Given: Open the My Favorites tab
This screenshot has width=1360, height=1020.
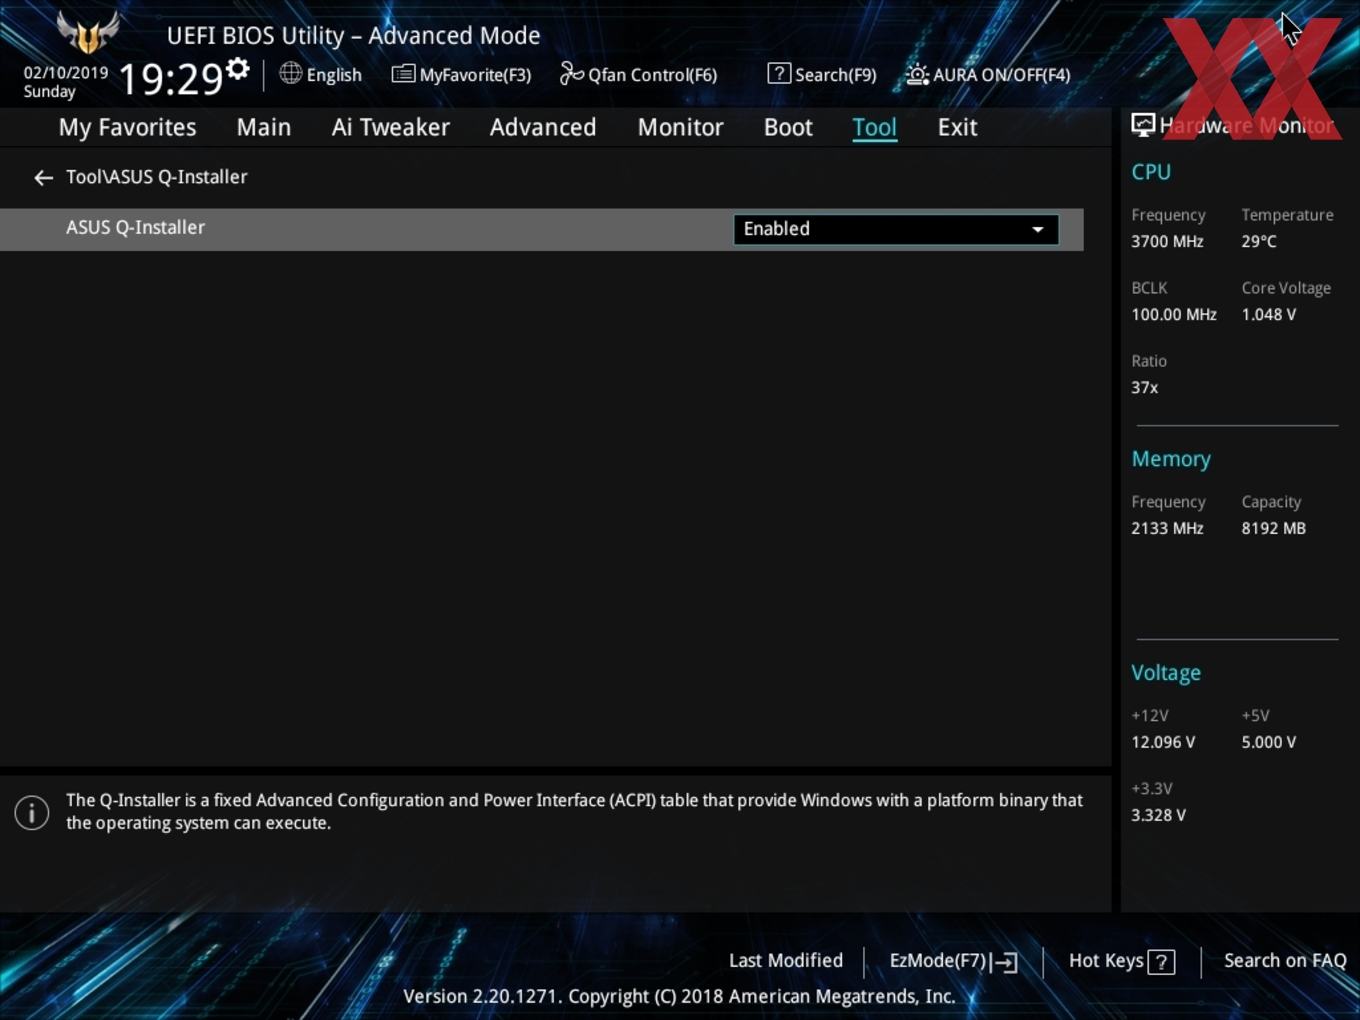Looking at the screenshot, I should pyautogui.click(x=127, y=127).
